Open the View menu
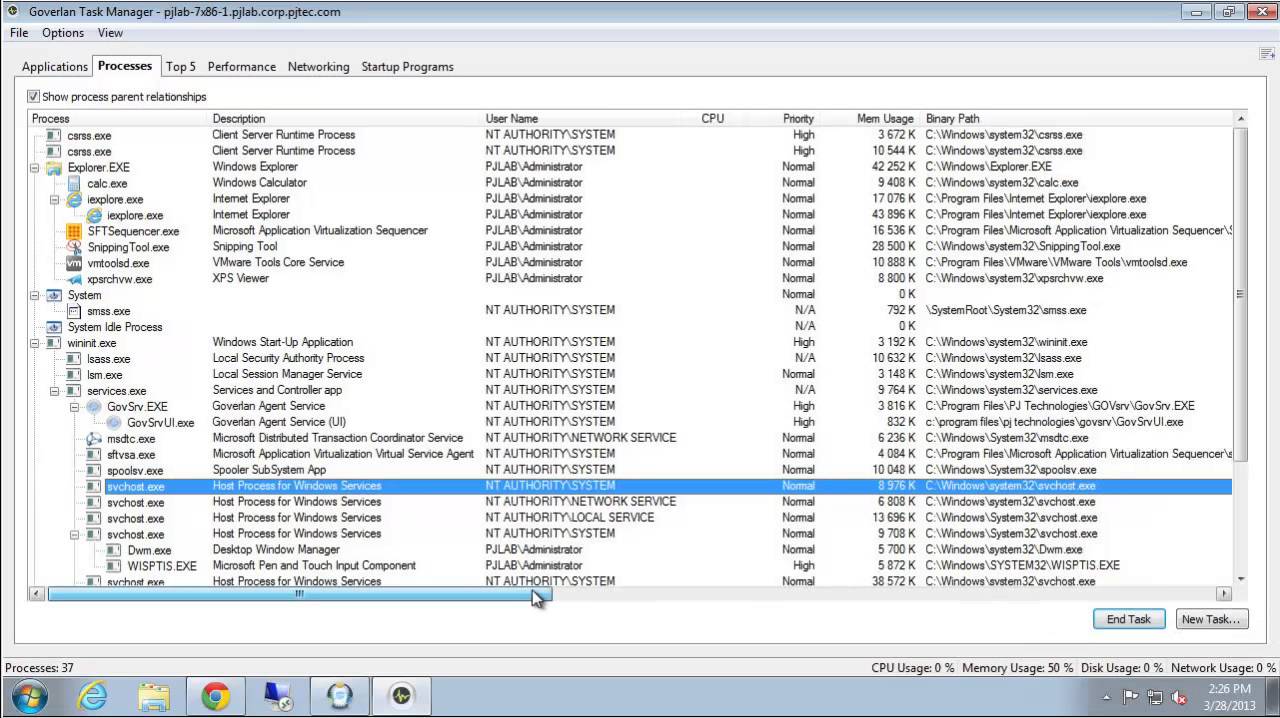Viewport: 1280px width, 718px height. point(110,33)
